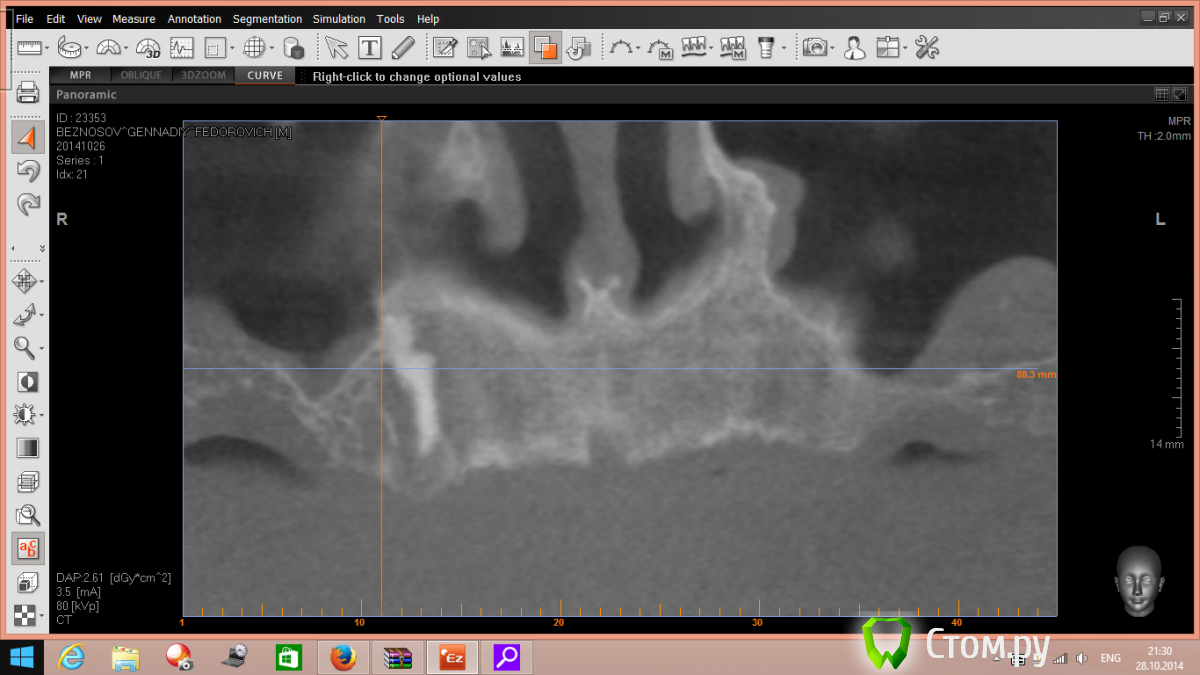Toggle the invert contrast button
The height and width of the screenshot is (675, 1200).
coord(28,382)
